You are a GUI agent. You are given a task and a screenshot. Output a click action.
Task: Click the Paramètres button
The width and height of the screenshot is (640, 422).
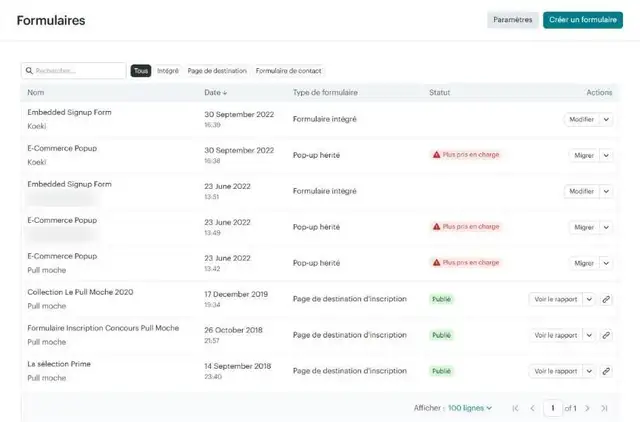point(513,20)
